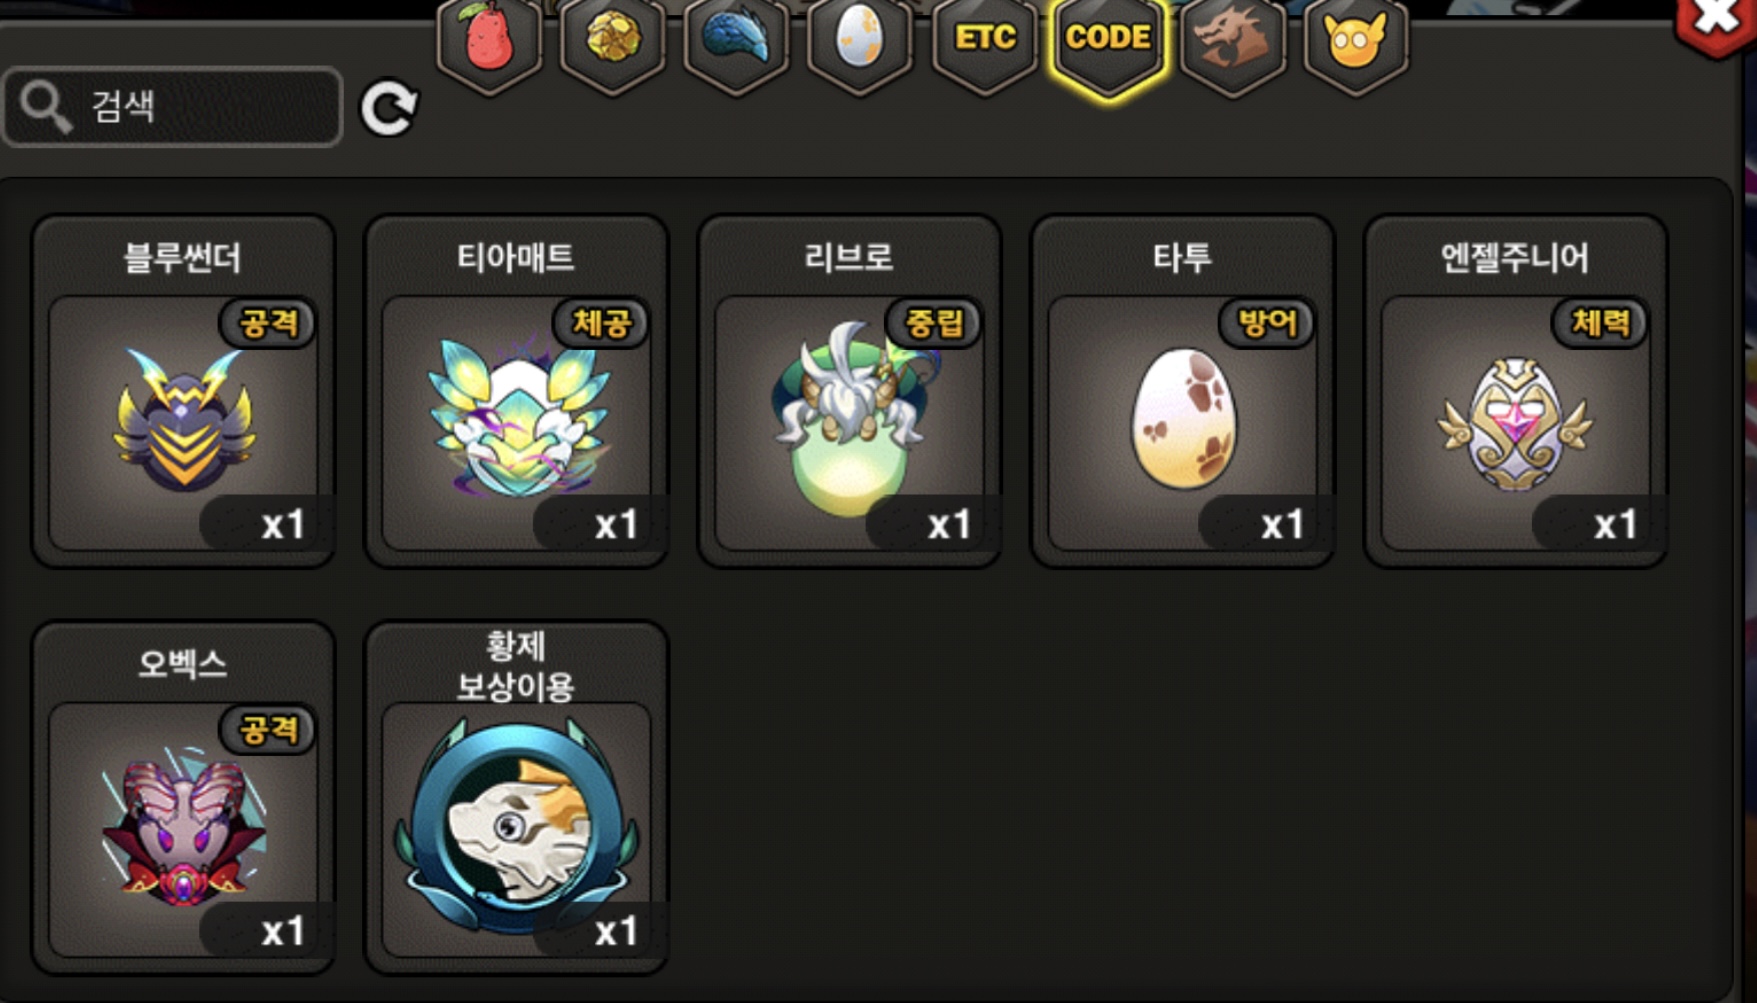The width and height of the screenshot is (1757, 1003).
Task: Select the 황제 보상이용 medallion item
Action: pos(516,797)
